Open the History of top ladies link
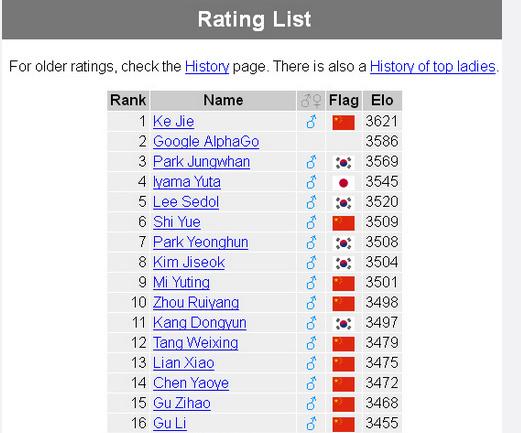Screen dimensions: 521x433 [x=433, y=66]
